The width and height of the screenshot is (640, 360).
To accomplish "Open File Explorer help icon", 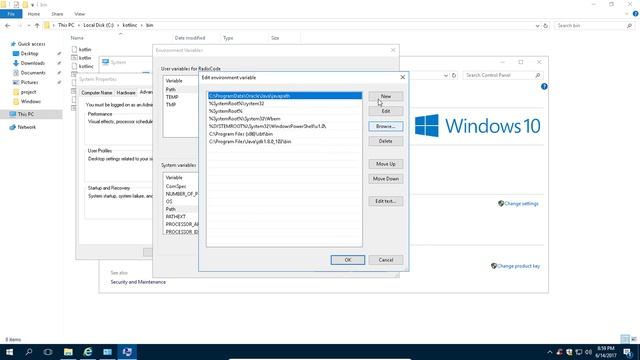I will pos(636,14).
